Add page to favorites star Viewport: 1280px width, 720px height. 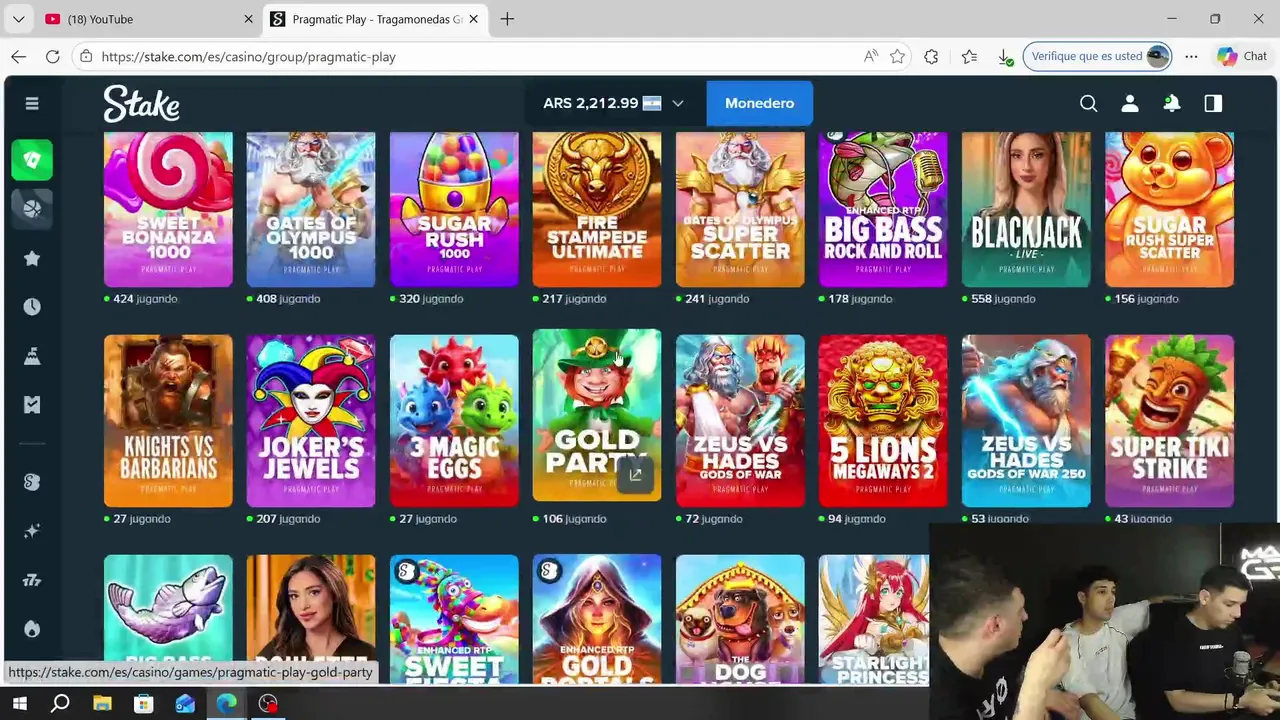(897, 57)
